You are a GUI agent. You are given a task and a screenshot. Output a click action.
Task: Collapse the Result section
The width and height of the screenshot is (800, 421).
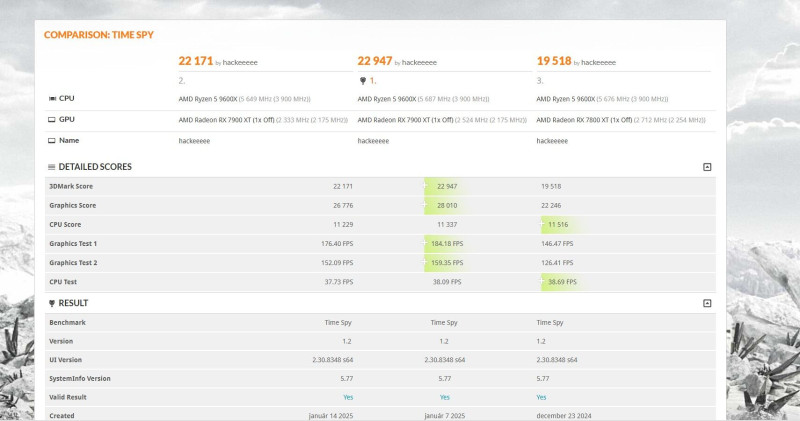tap(707, 303)
